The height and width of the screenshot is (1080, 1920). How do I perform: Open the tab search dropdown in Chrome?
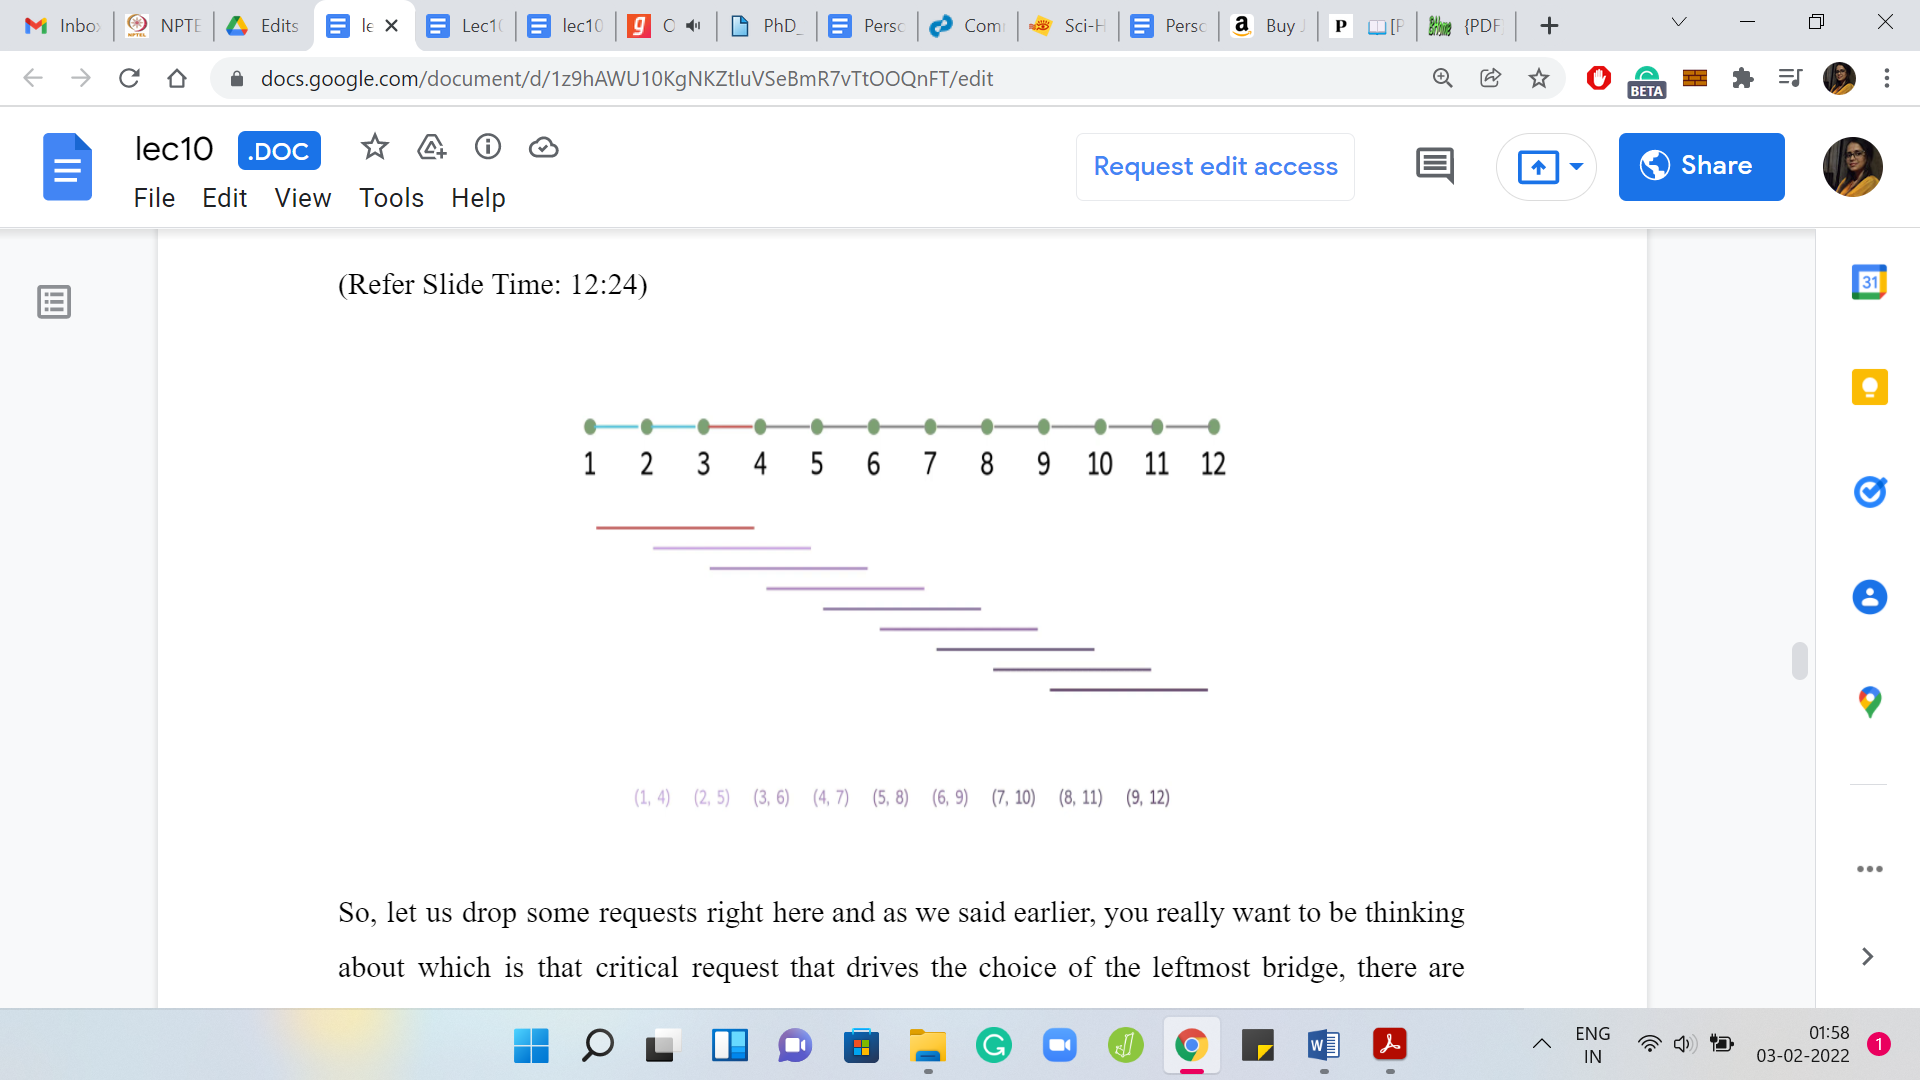tap(1679, 23)
